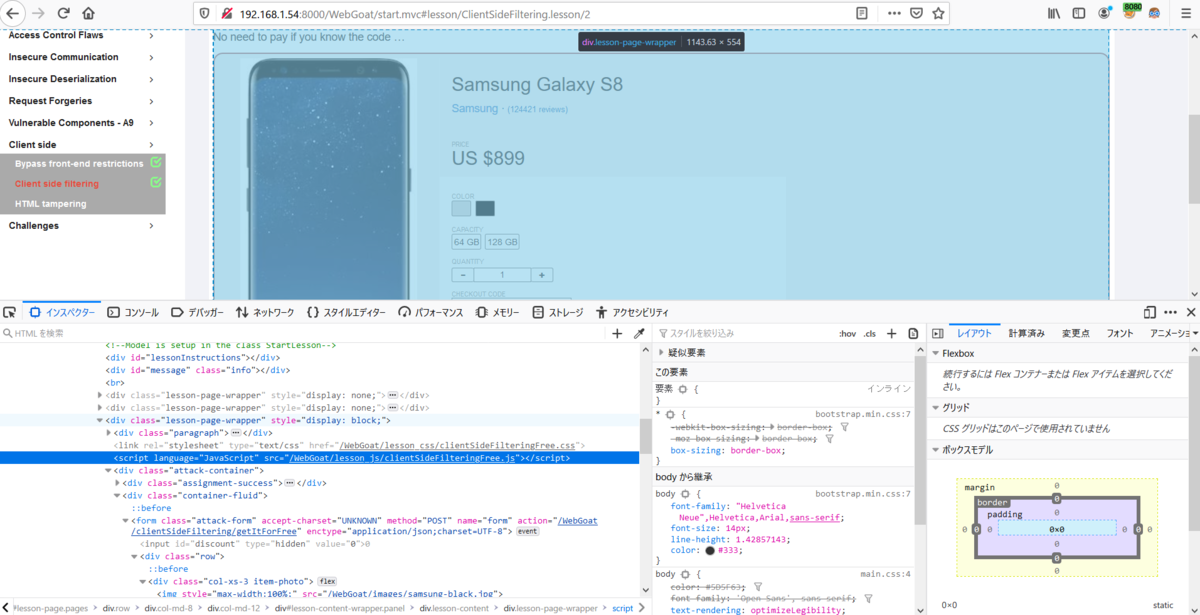This screenshot has height=615, width=1200.
Task: Increase quantity with the plus button
Action: tap(541, 275)
